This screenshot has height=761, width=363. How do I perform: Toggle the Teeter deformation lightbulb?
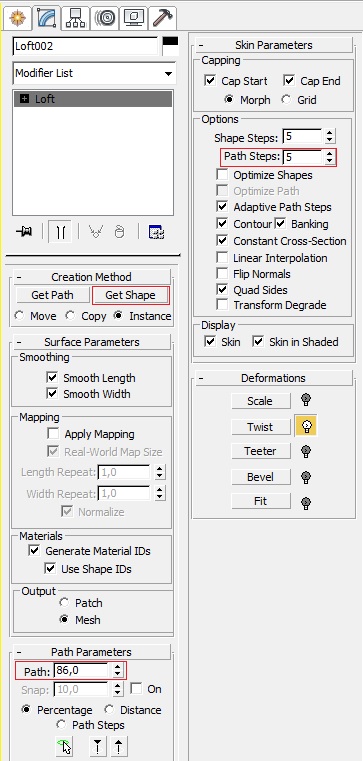[306, 451]
